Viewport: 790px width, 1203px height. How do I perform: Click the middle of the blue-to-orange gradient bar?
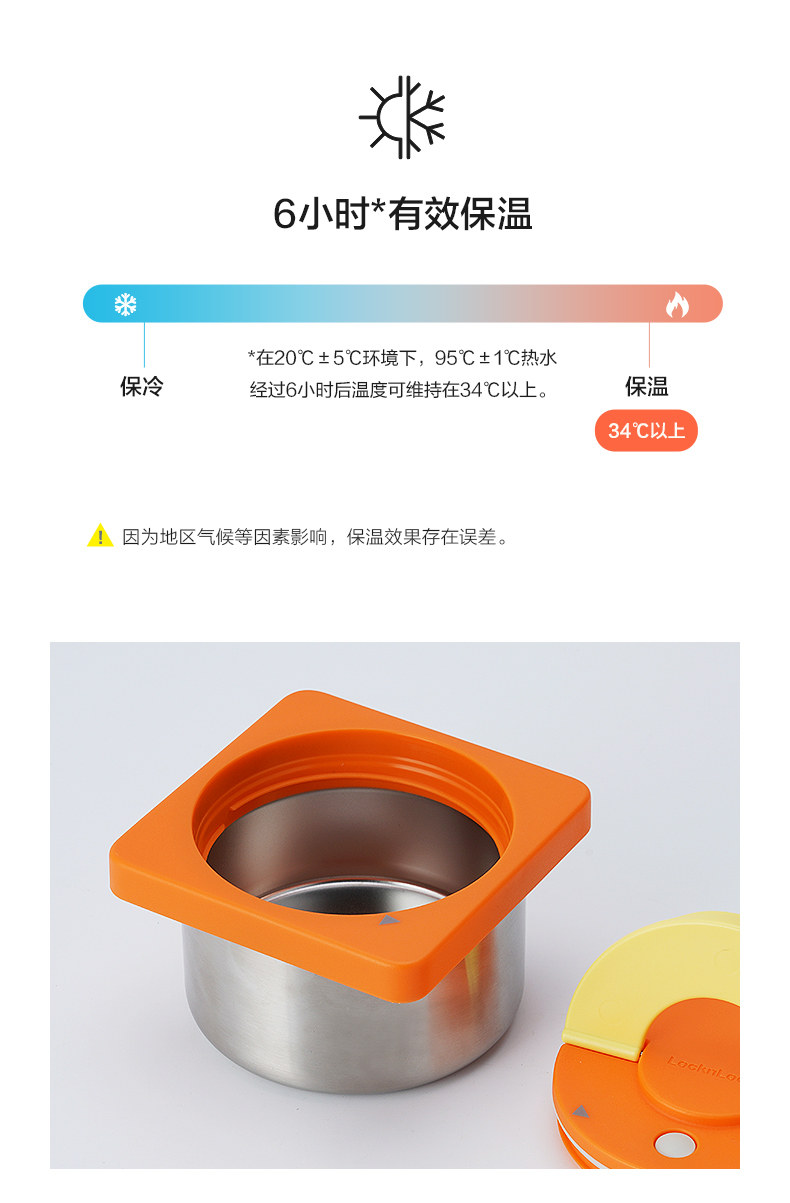pyautogui.click(x=402, y=304)
